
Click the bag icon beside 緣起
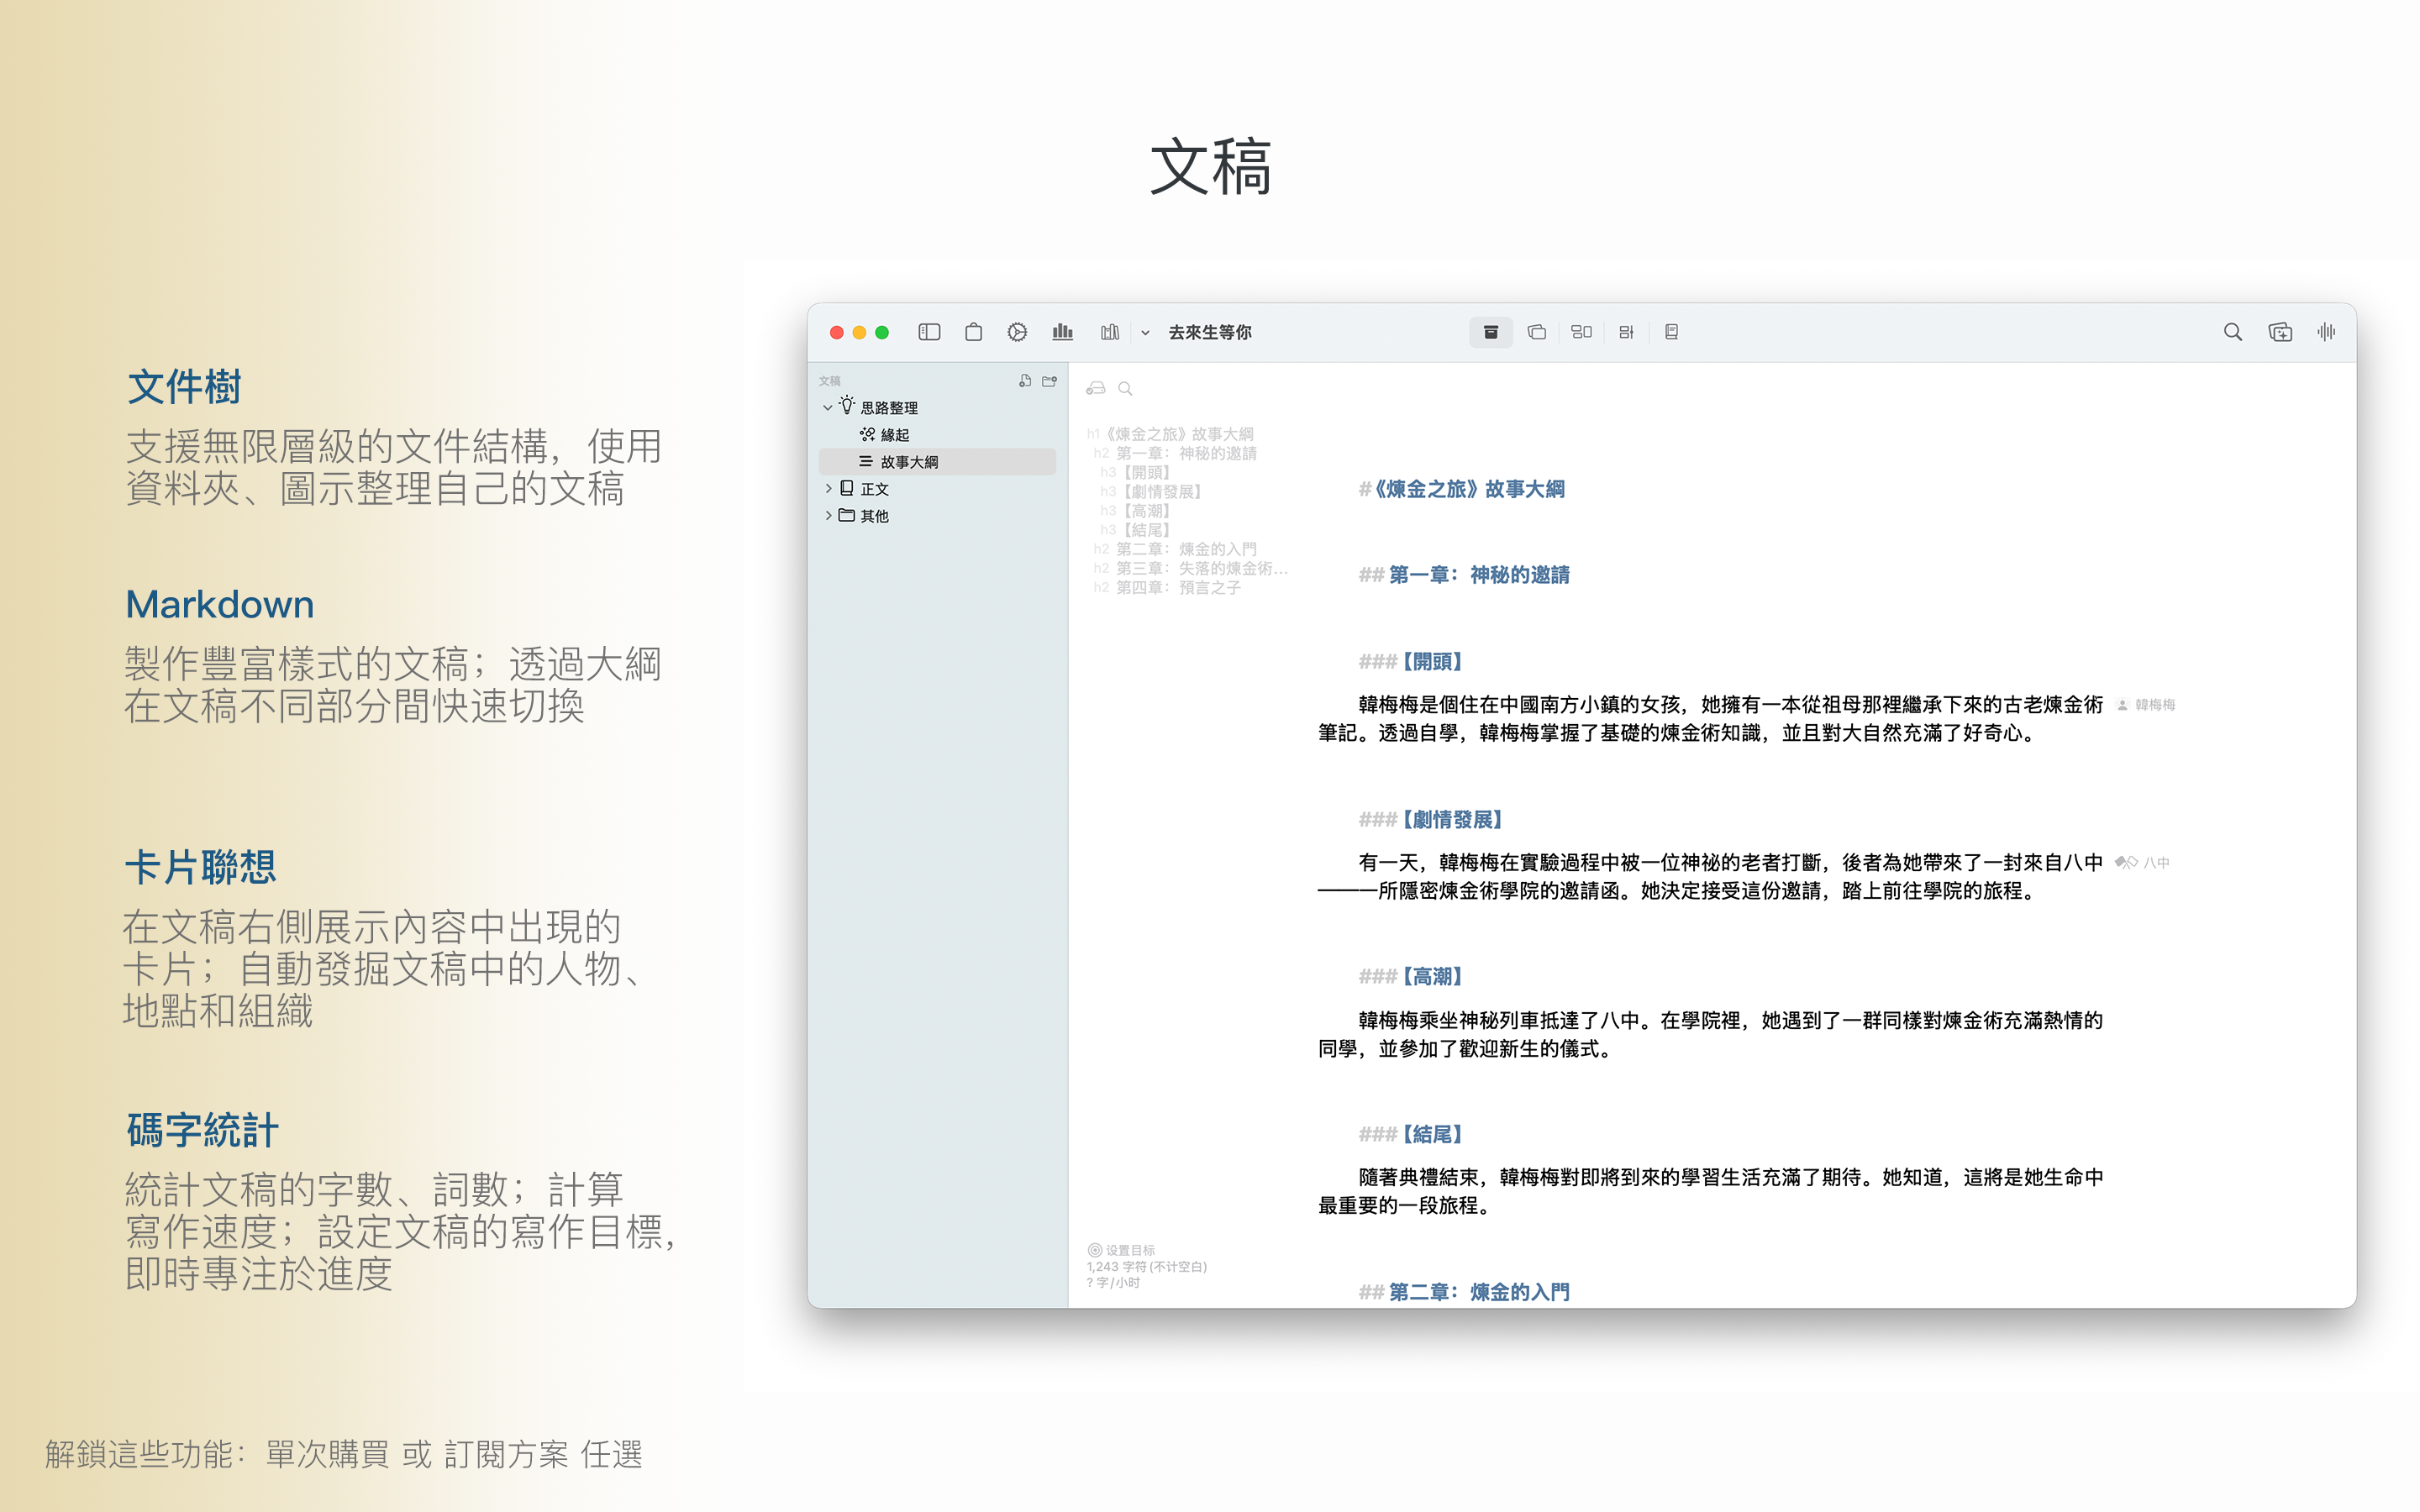pos(867,434)
